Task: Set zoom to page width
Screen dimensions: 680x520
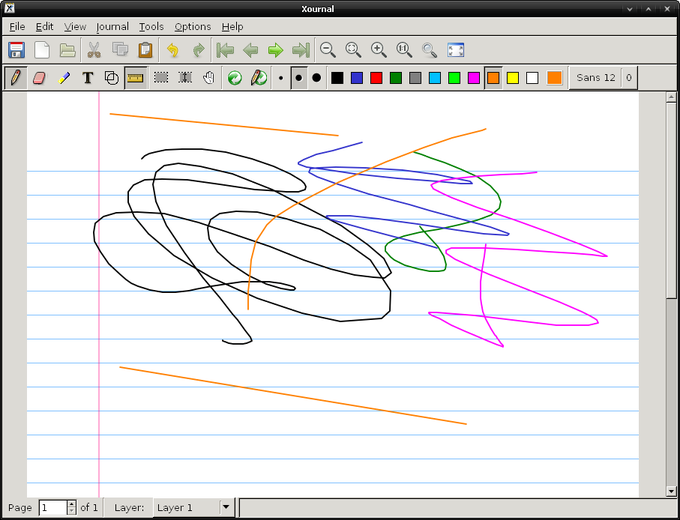Action: tap(353, 50)
